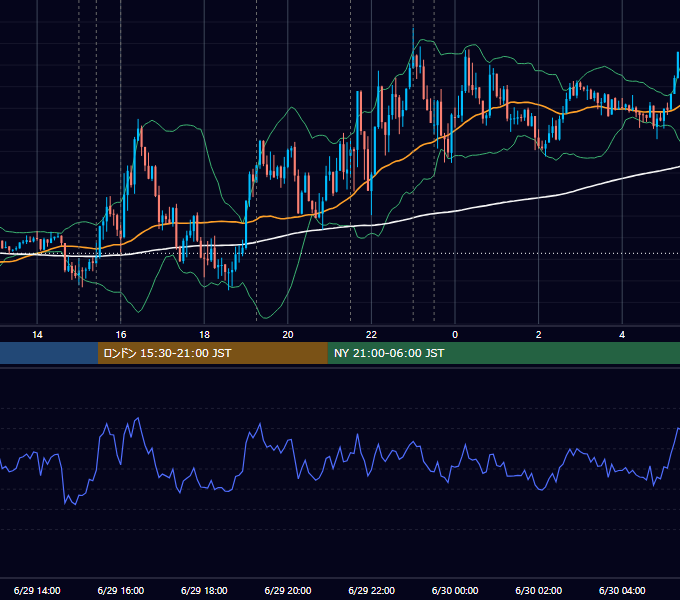Click hour label 16 on price chart axis

[121, 335]
